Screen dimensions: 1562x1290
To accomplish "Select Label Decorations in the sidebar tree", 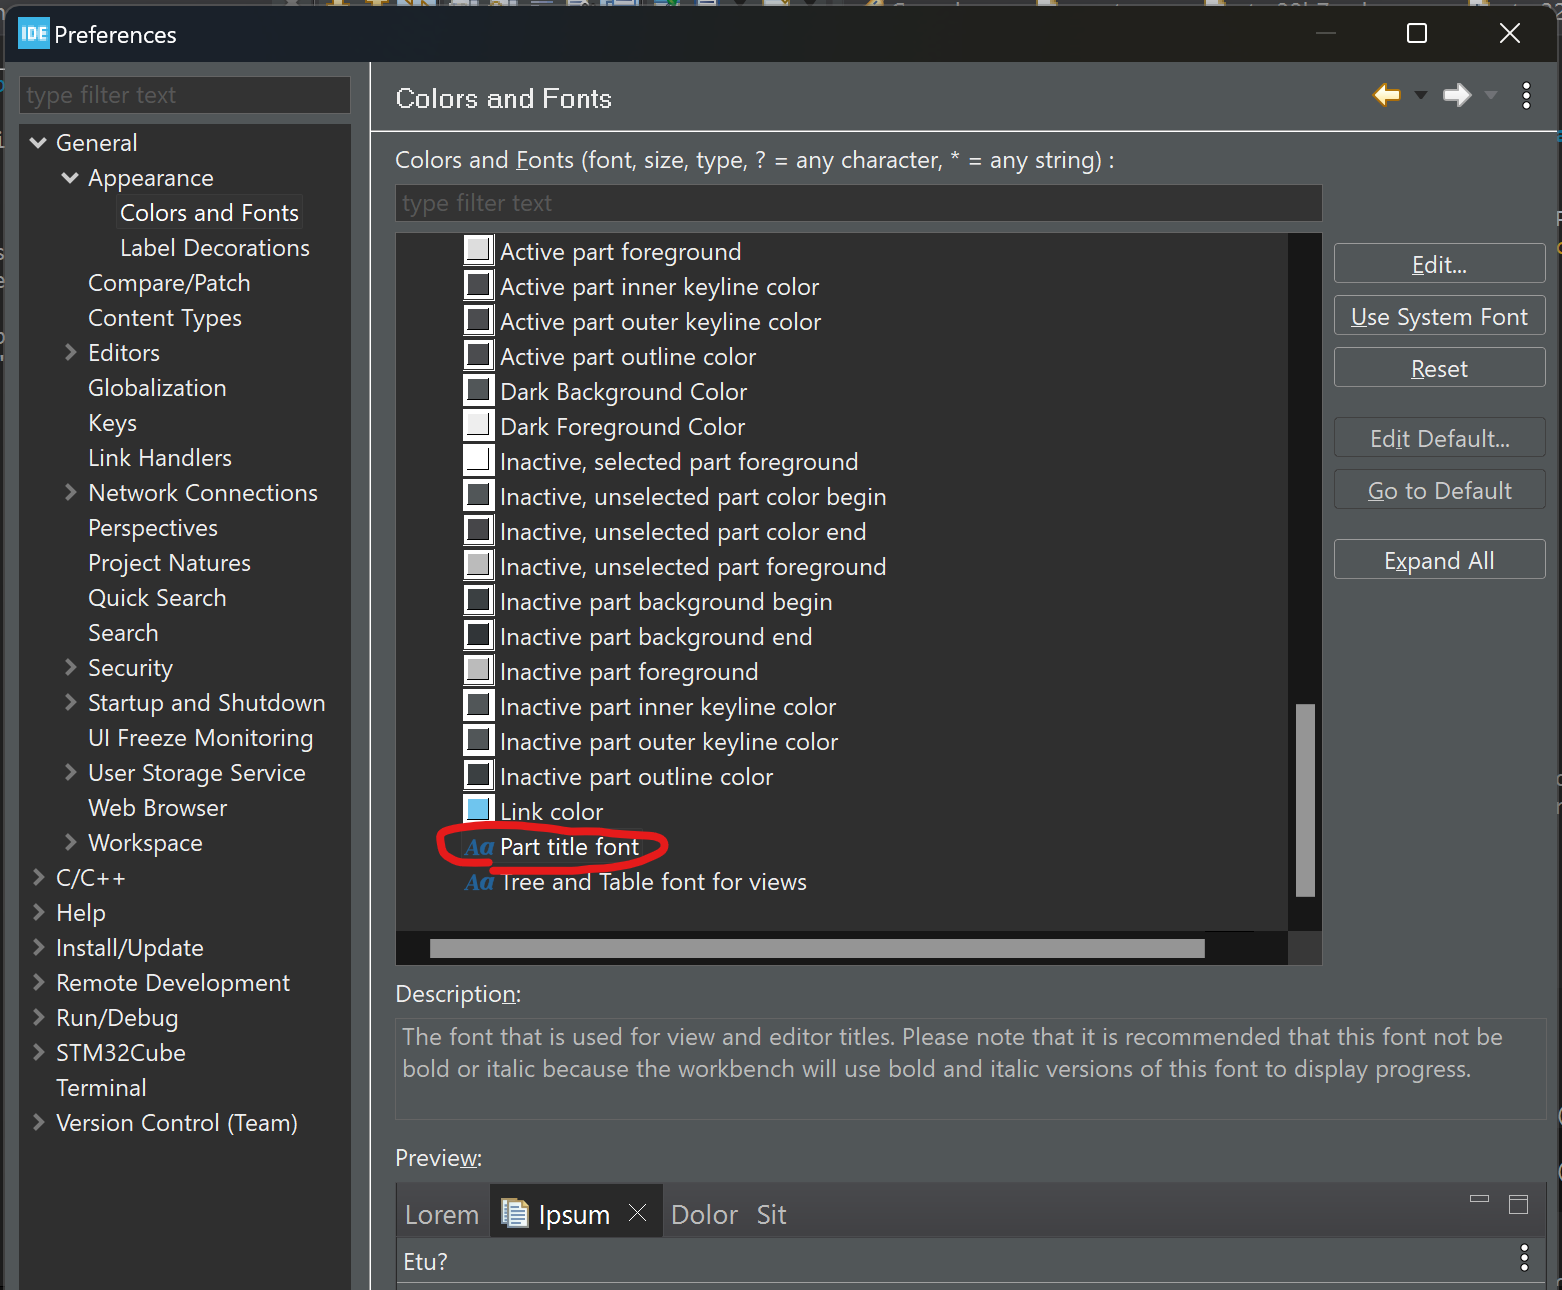I will pos(214,247).
